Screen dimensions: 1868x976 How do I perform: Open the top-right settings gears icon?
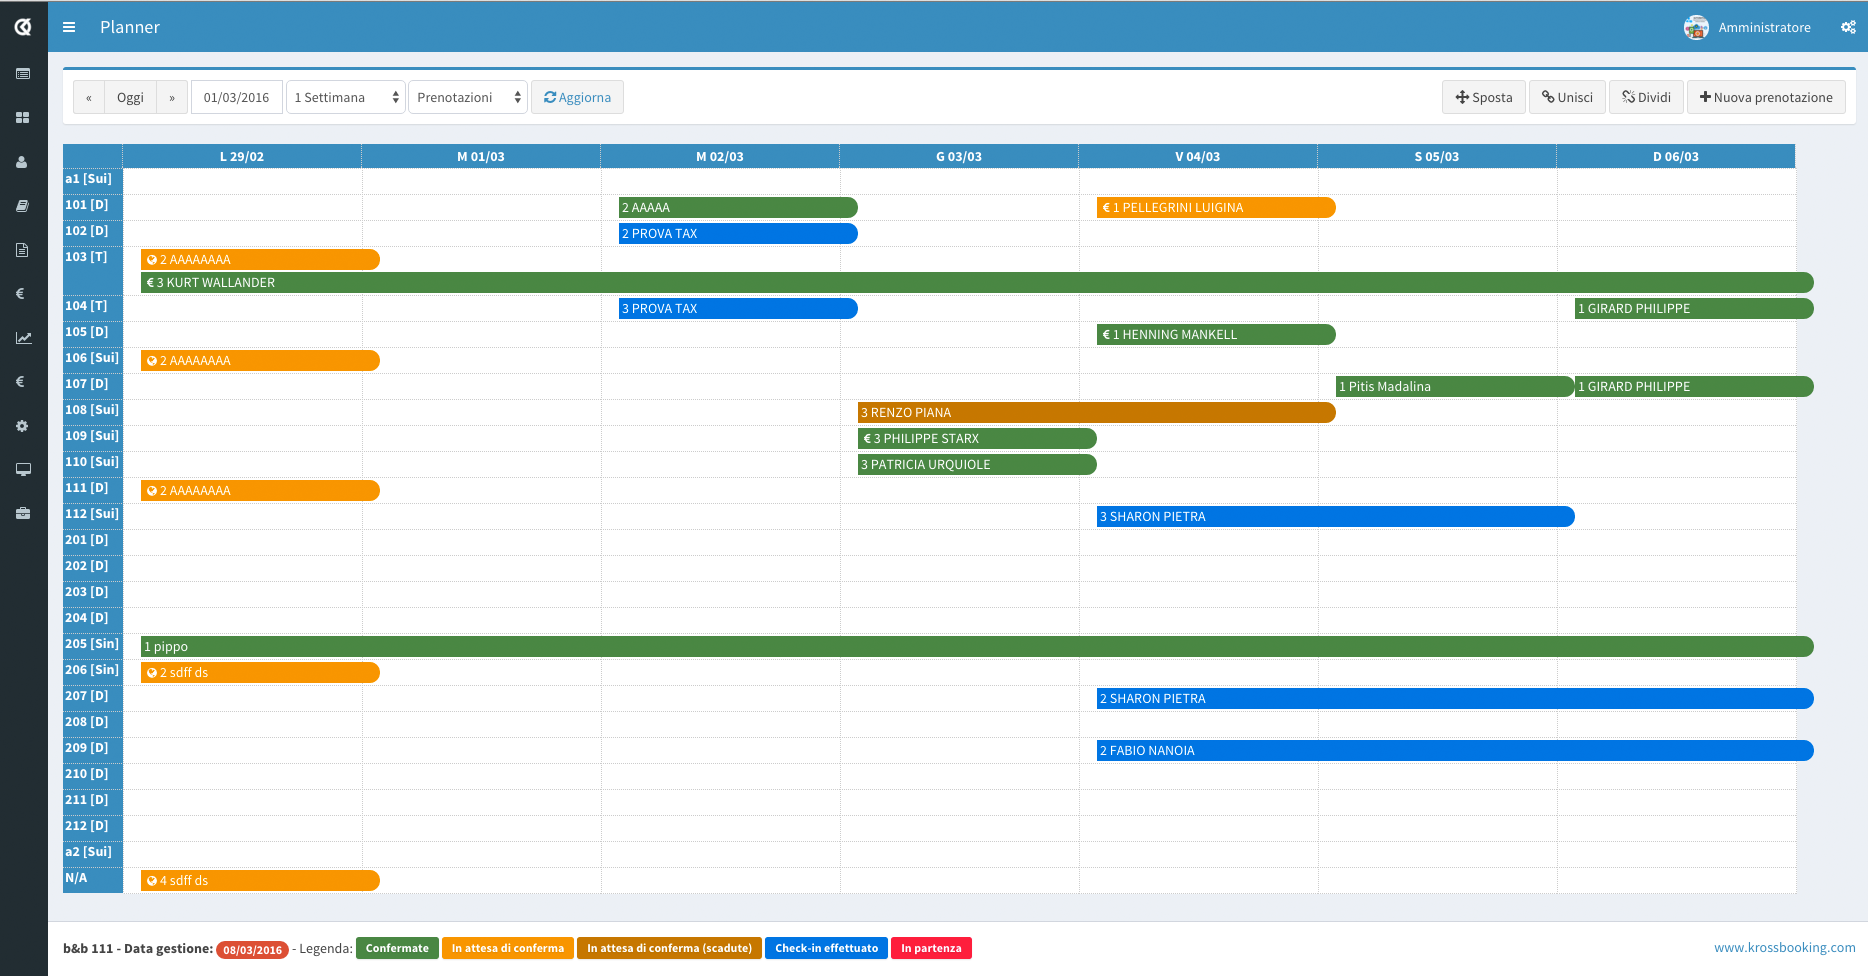click(1848, 27)
